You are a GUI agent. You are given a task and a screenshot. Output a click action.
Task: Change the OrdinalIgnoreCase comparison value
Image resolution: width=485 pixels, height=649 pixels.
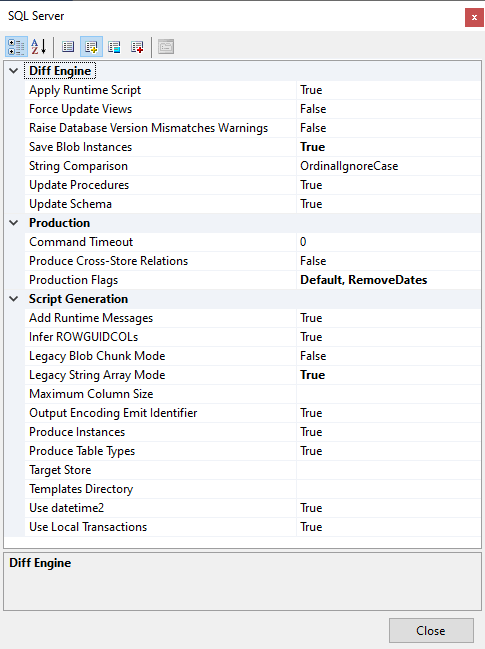click(389, 166)
